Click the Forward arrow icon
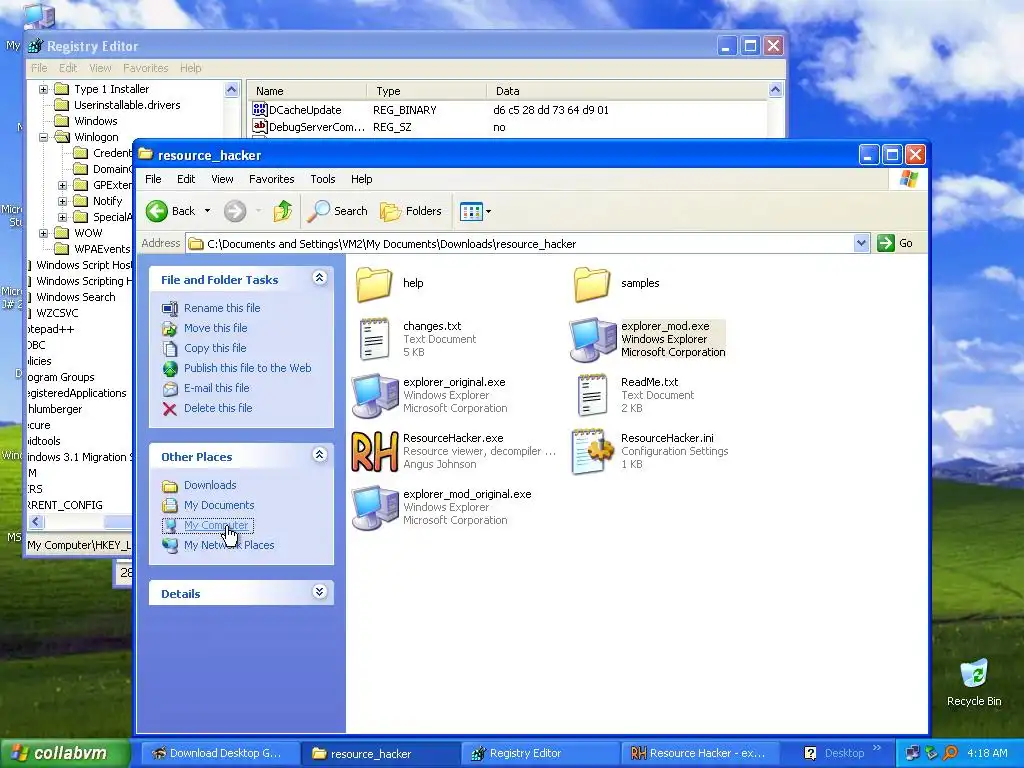Screen dimensions: 1024x768 tap(235, 211)
